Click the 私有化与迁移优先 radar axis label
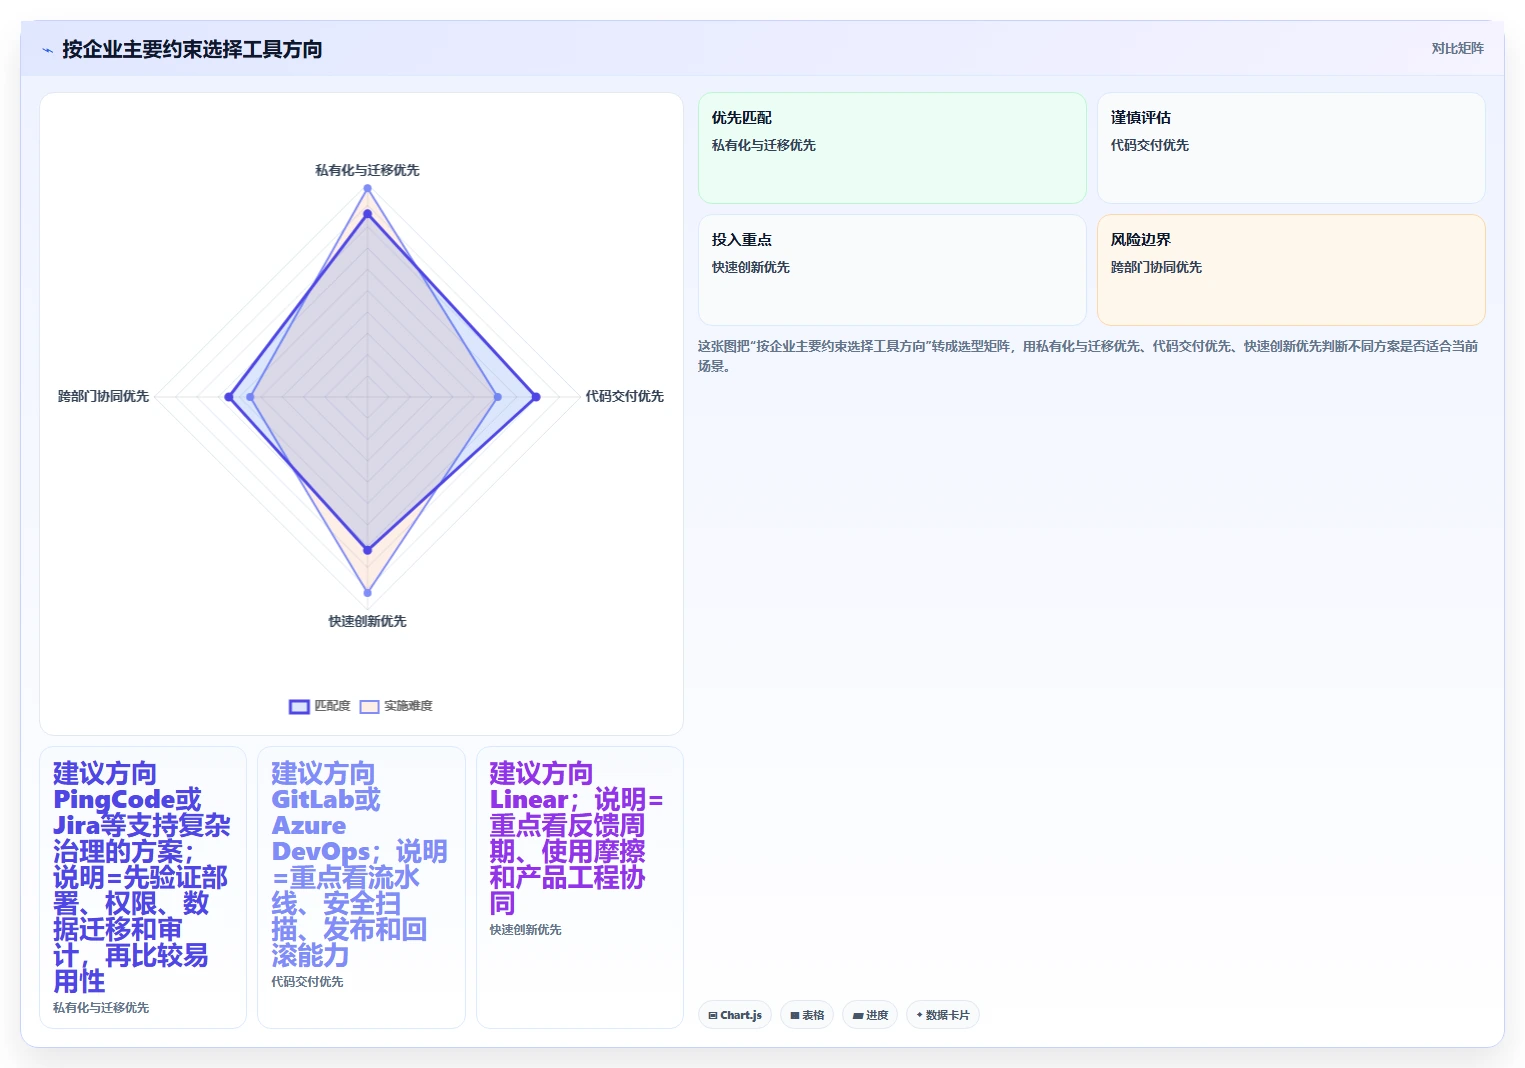This screenshot has height=1068, width=1525. [367, 170]
